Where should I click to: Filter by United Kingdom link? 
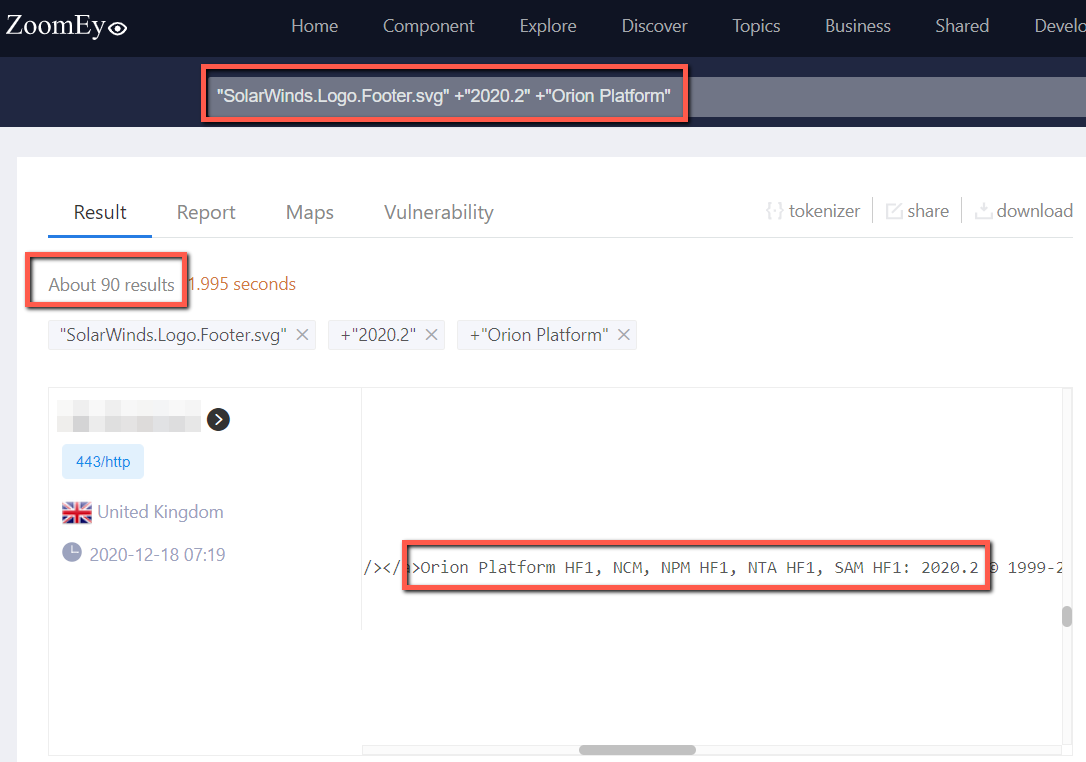click(x=160, y=512)
